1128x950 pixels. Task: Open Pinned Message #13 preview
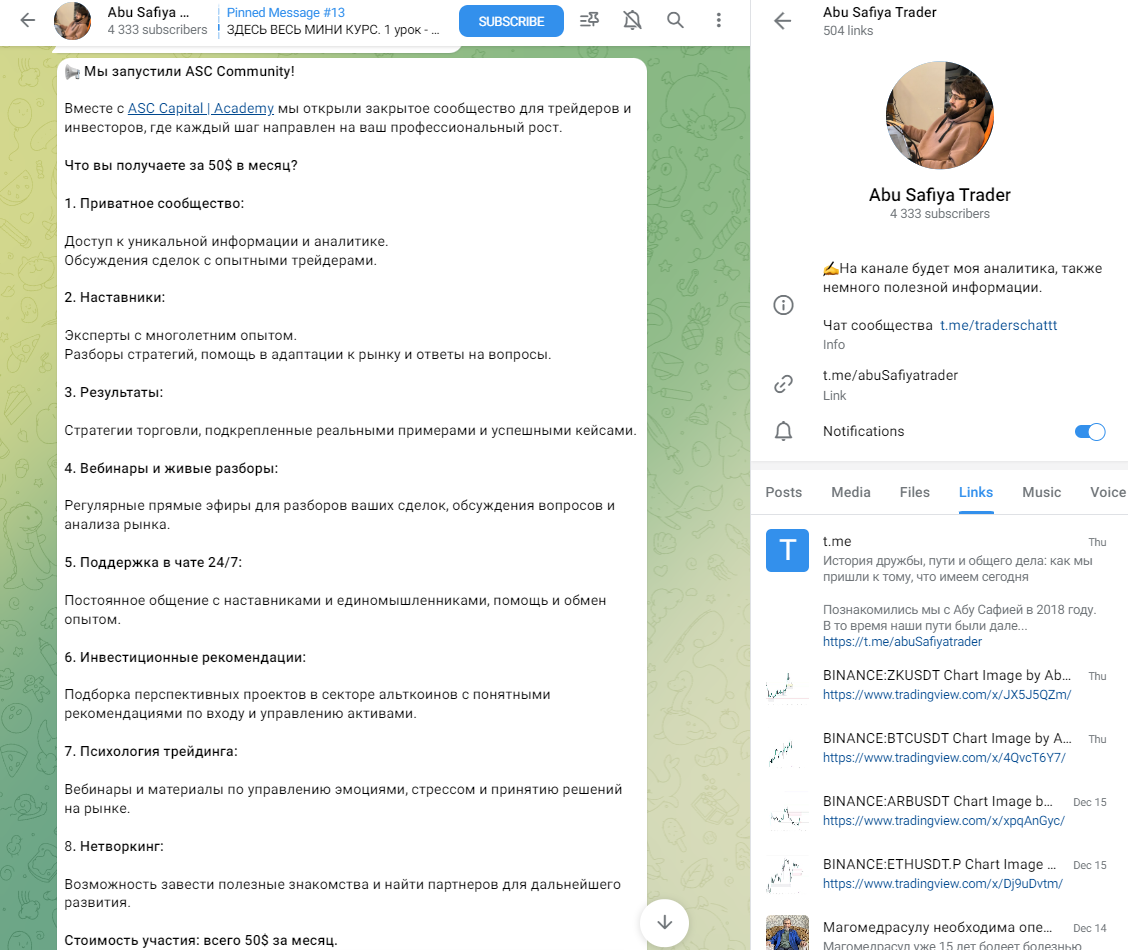coord(332,21)
